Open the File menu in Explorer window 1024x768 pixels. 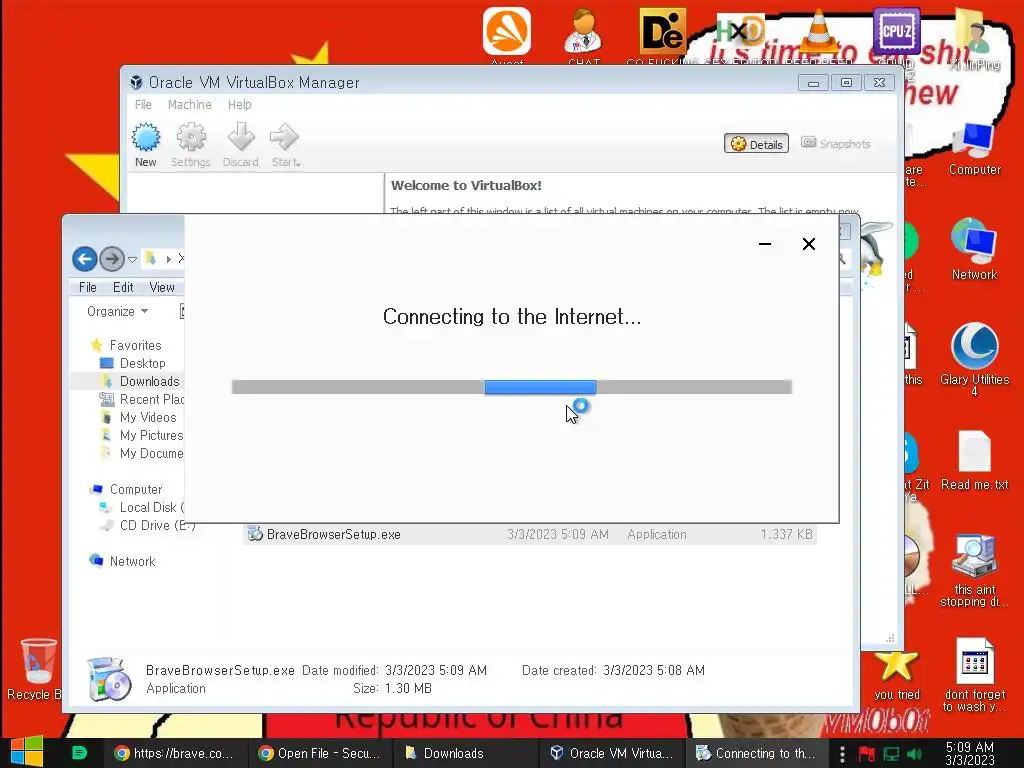88,287
